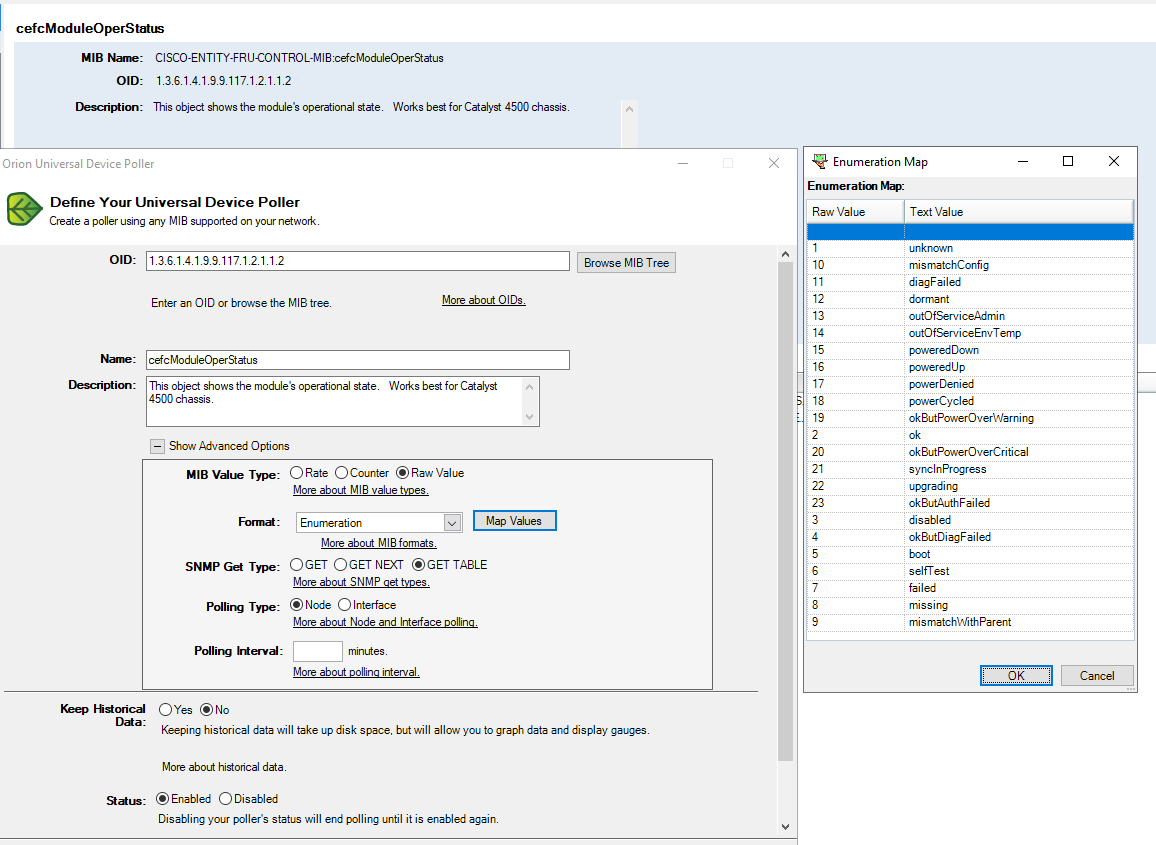This screenshot has height=845, width=1156.
Task: Select Yes for Keep Historical Data
Action: (x=166, y=709)
